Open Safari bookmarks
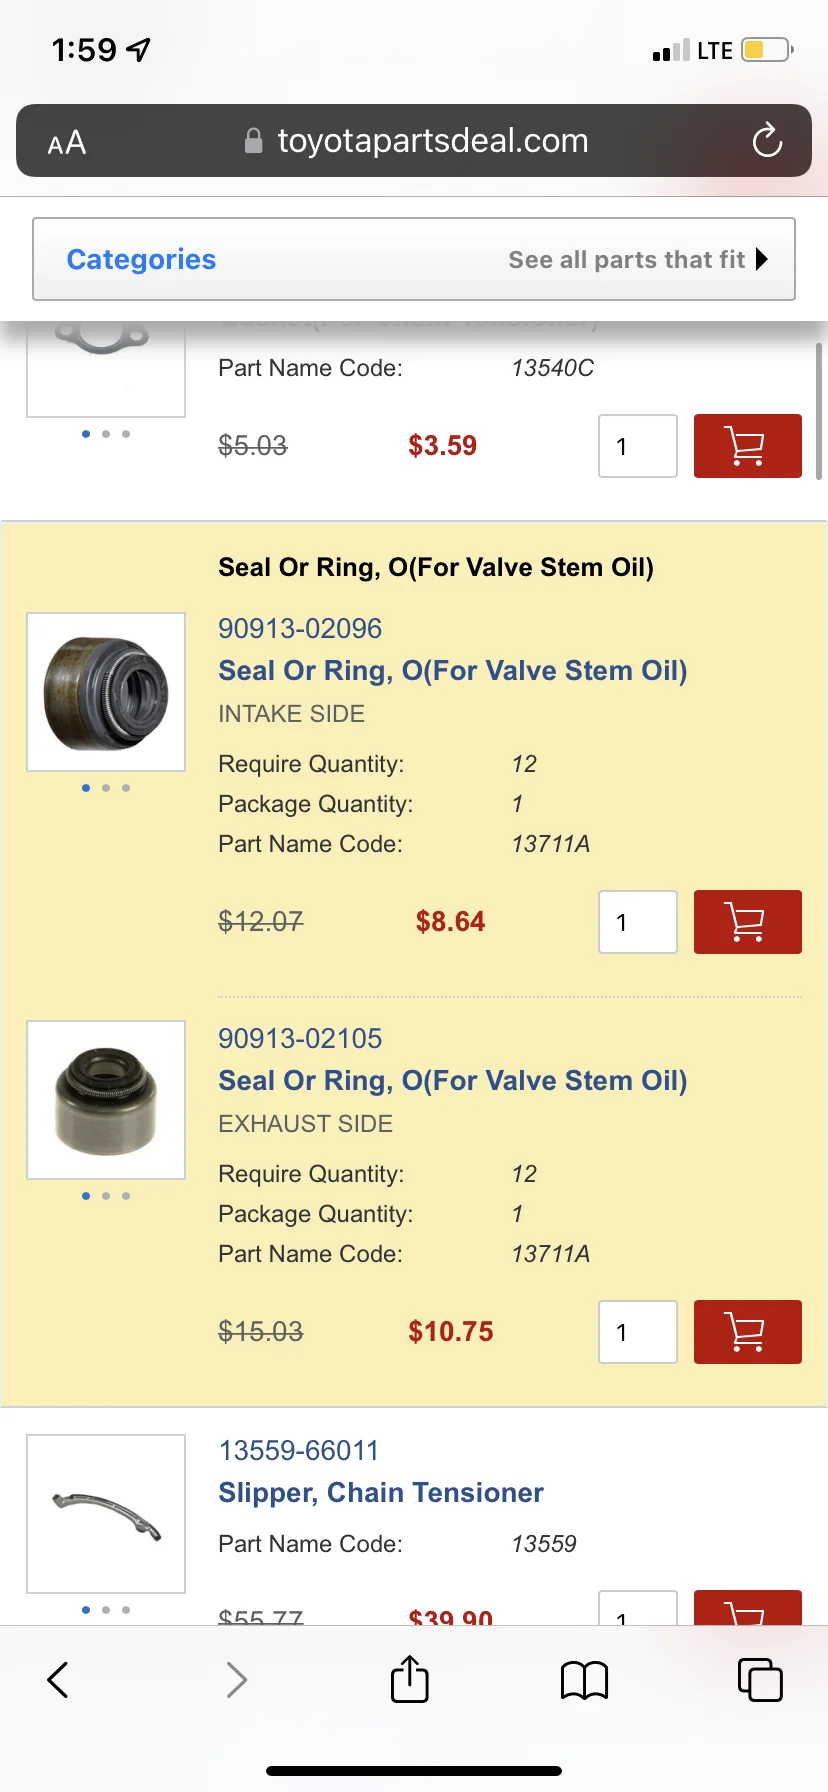Viewport: 828px width, 1792px height. (584, 1680)
